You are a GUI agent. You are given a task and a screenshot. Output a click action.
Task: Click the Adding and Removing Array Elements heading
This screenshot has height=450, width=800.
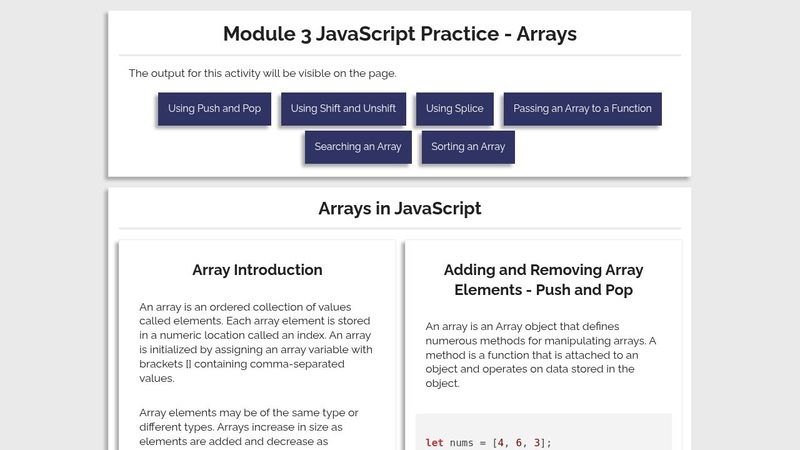543,280
